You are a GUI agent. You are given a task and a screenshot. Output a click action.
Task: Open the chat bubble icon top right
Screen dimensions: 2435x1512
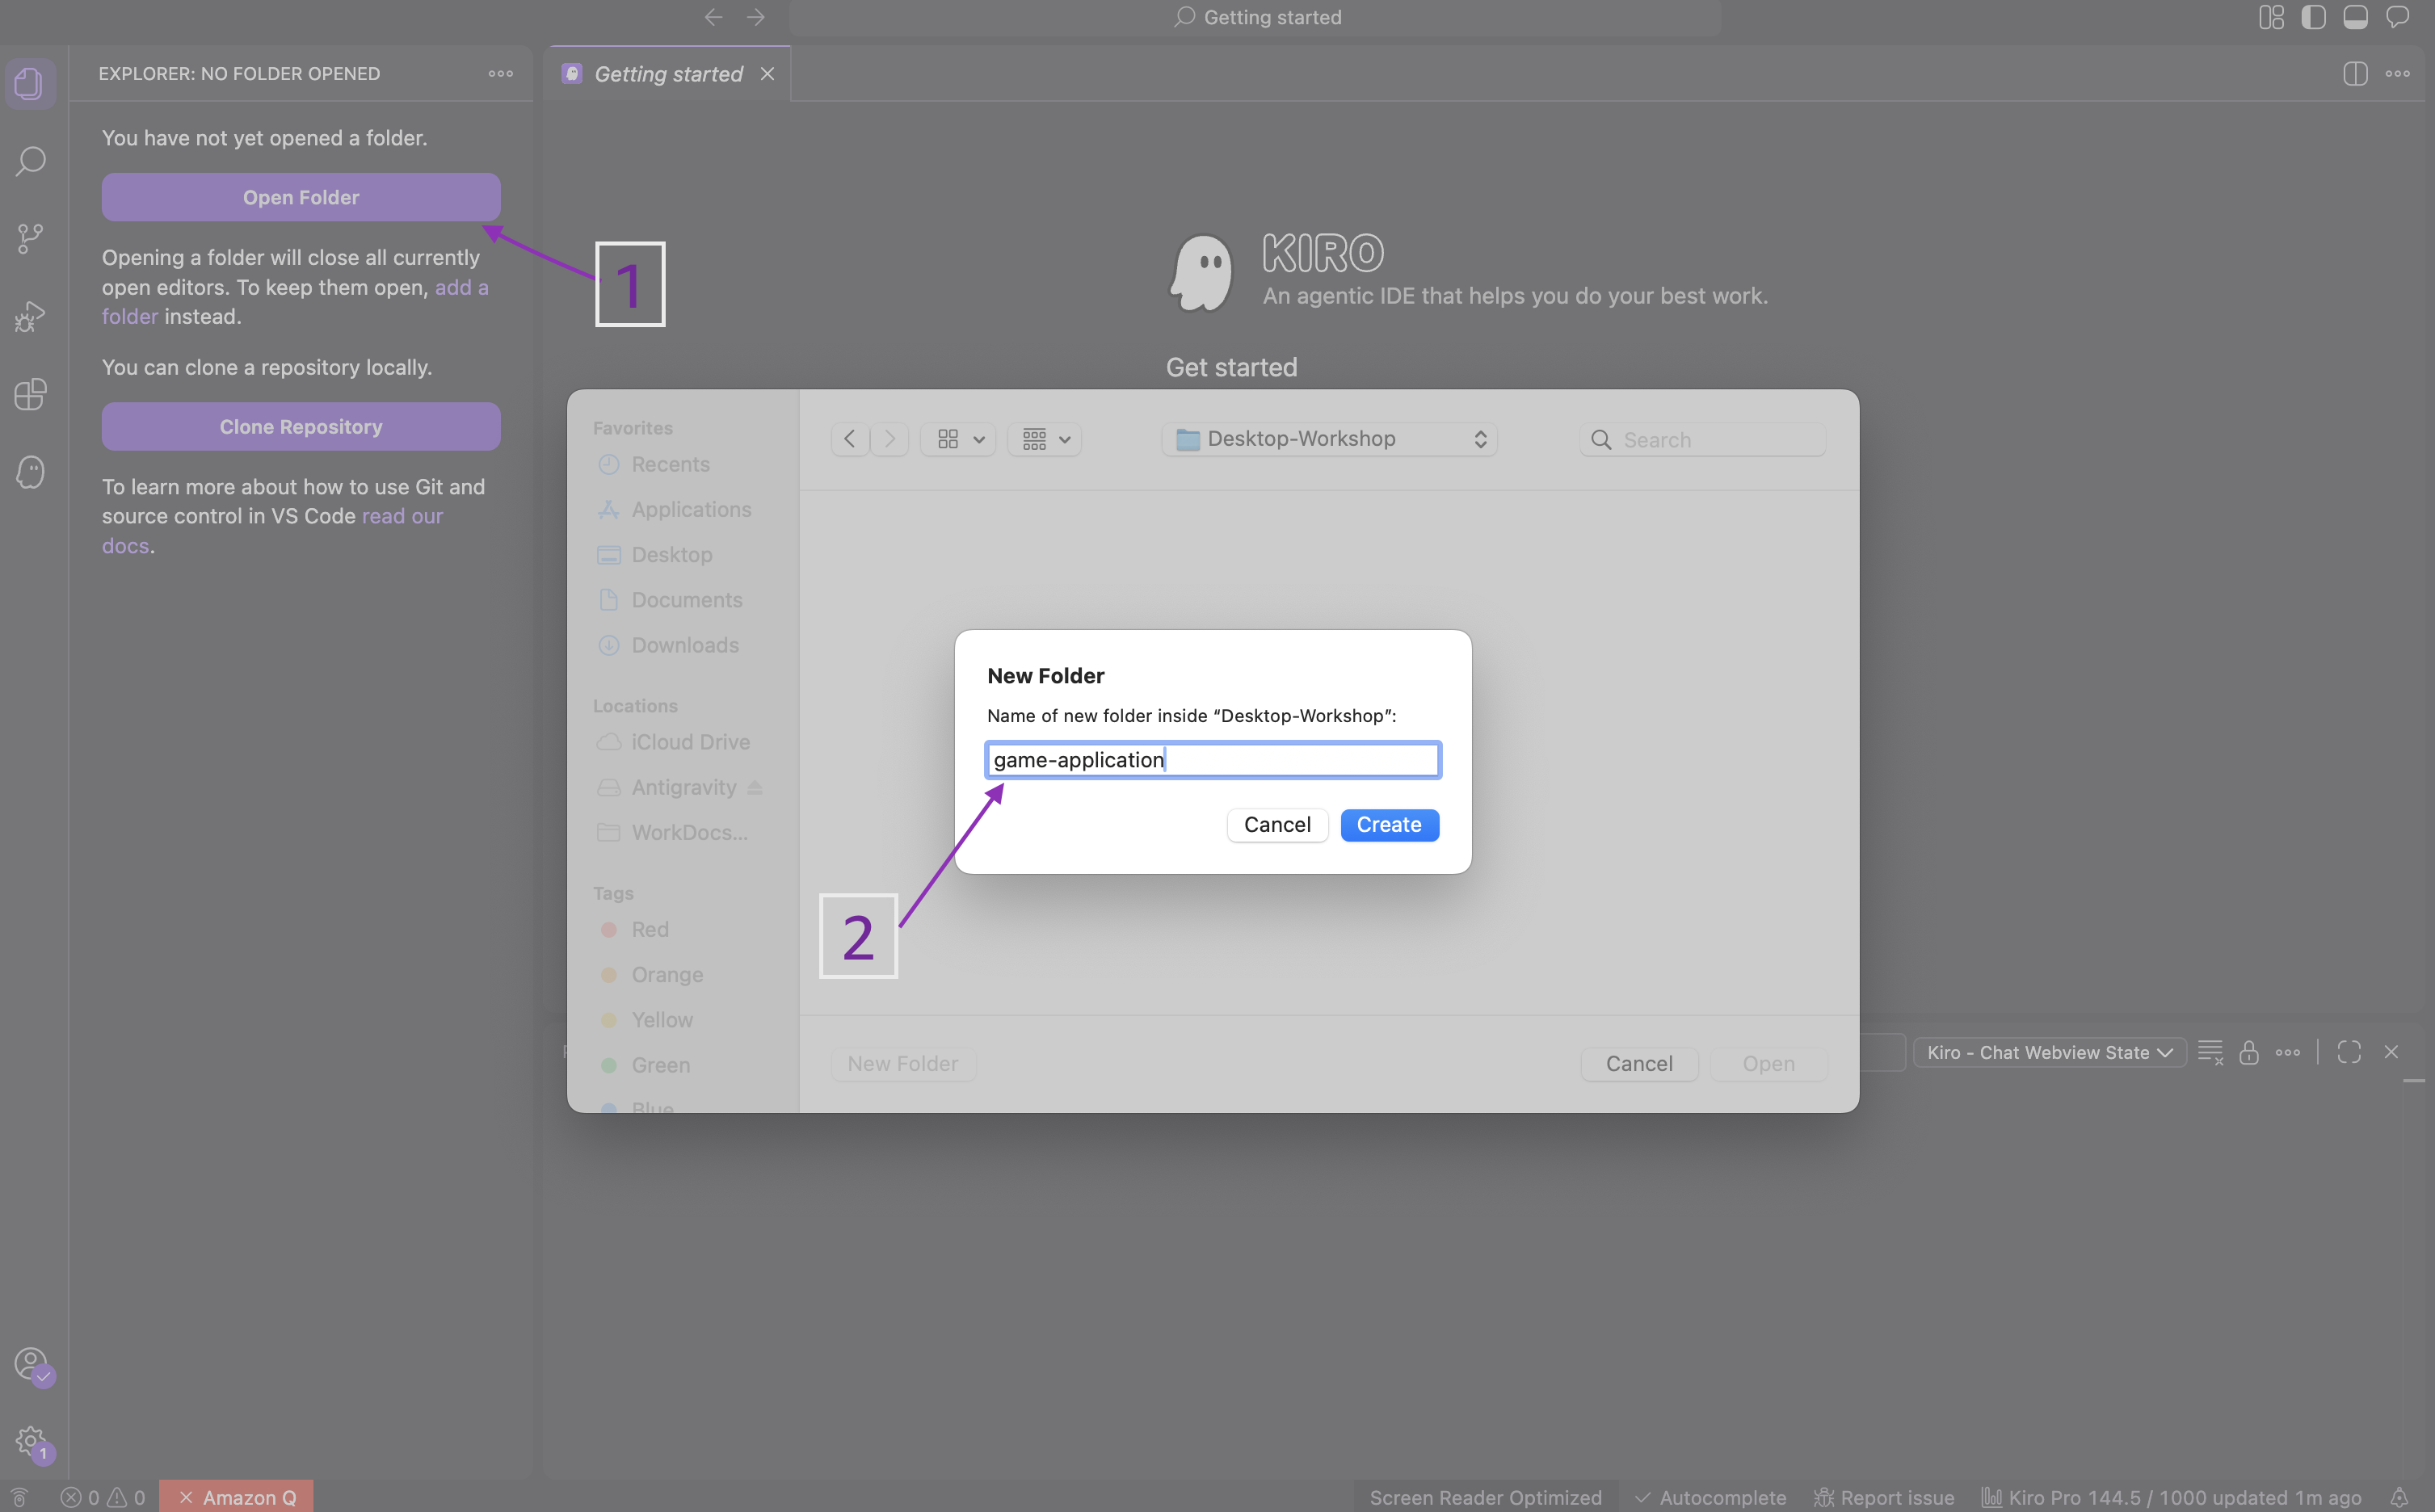click(2399, 17)
